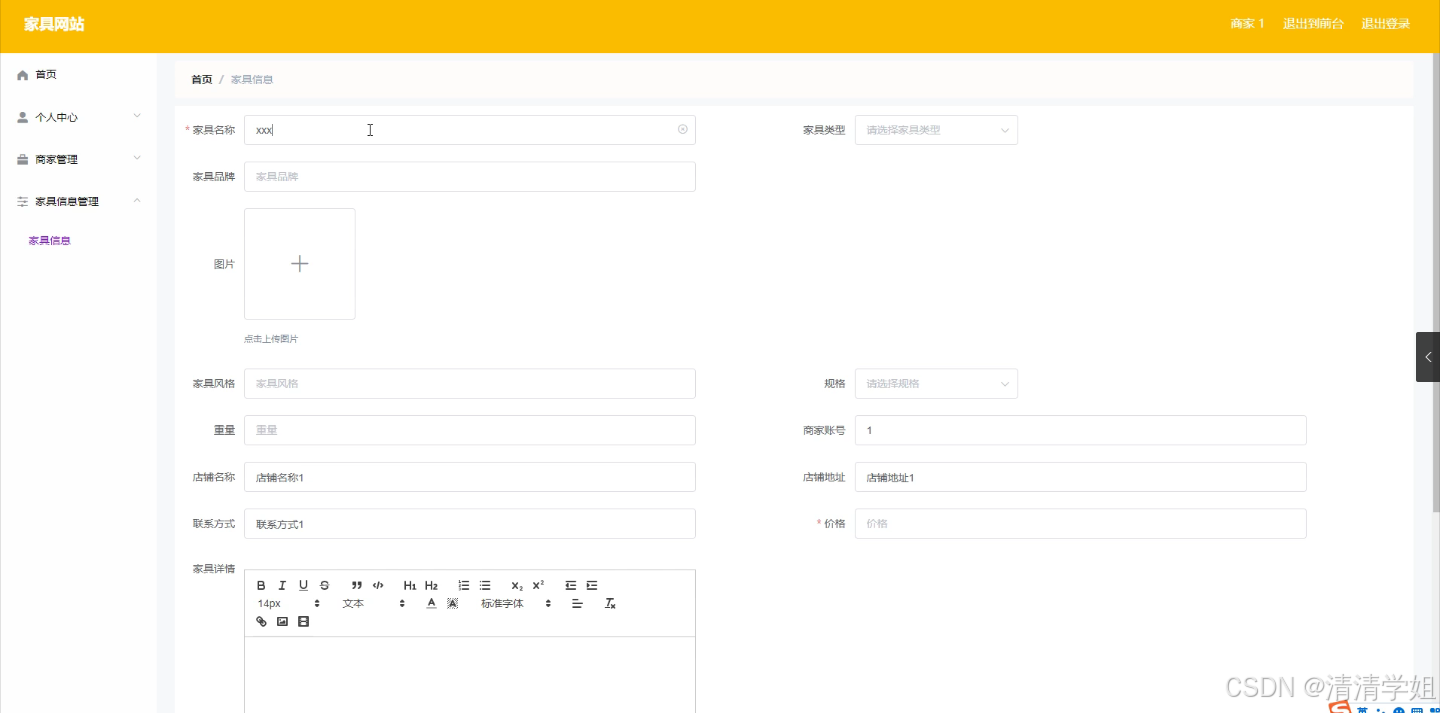Click 退出登录 in the top bar
Viewport: 1440px width, 713px height.
tap(1386, 23)
